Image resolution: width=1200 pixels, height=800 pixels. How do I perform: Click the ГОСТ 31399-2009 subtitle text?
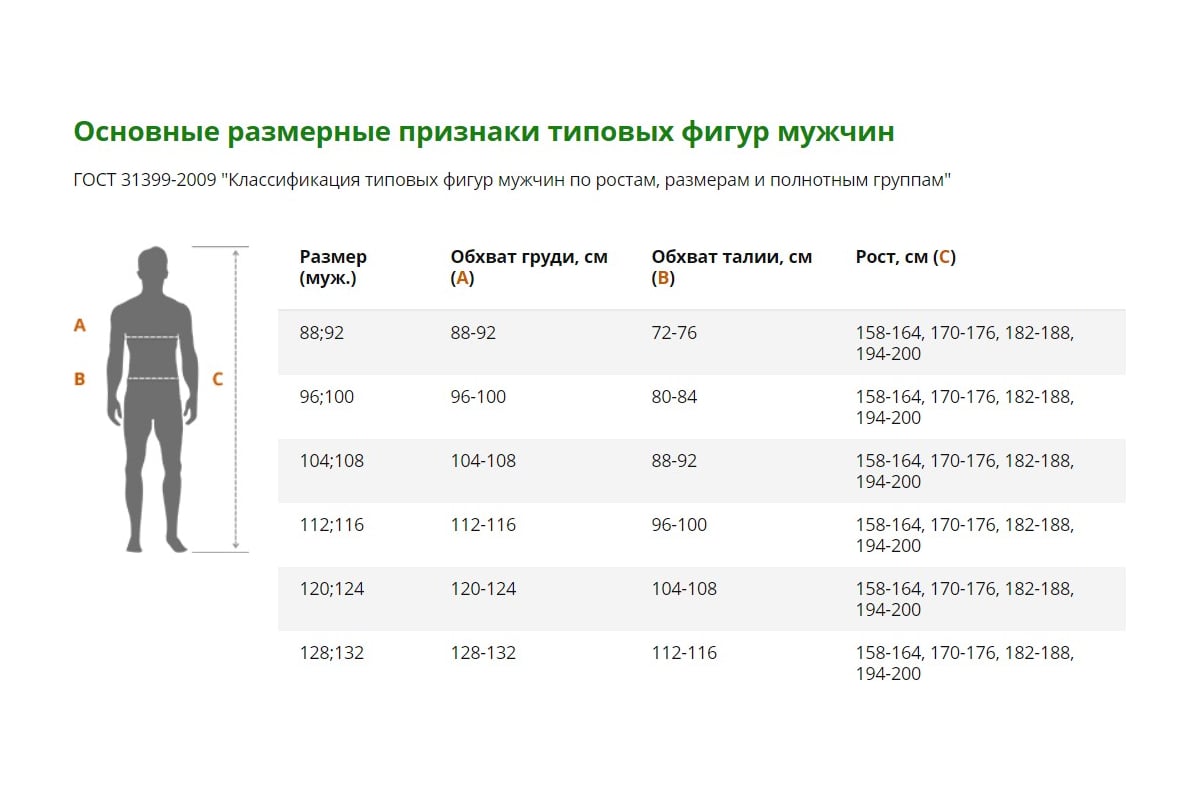pos(511,181)
